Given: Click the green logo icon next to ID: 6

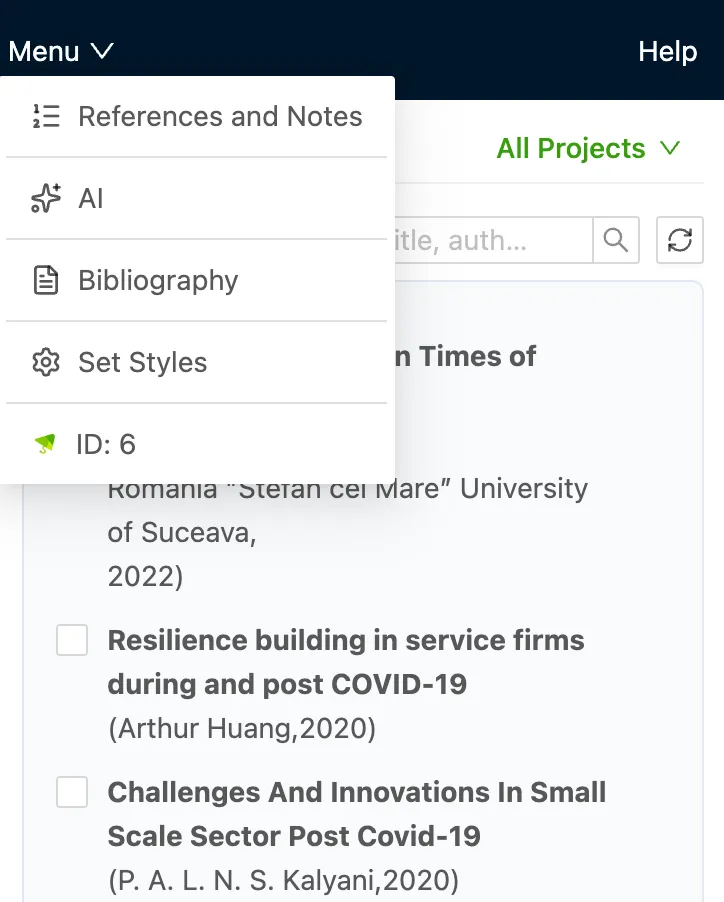Looking at the screenshot, I should (45, 444).
